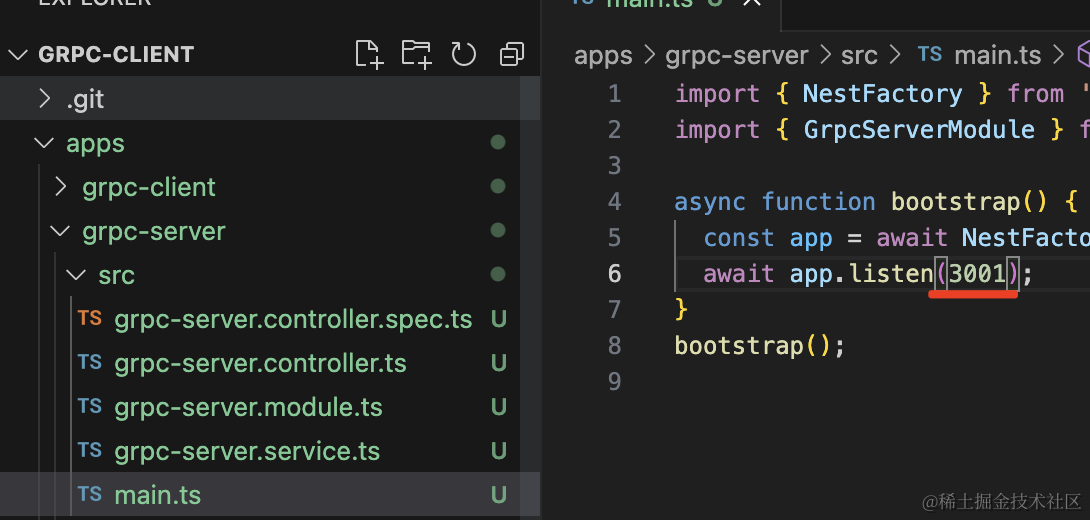Click the TS icon in the breadcrumb path

click(930, 55)
